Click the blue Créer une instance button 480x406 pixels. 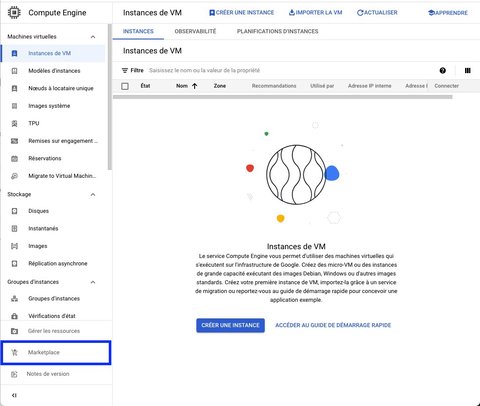[x=230, y=325]
